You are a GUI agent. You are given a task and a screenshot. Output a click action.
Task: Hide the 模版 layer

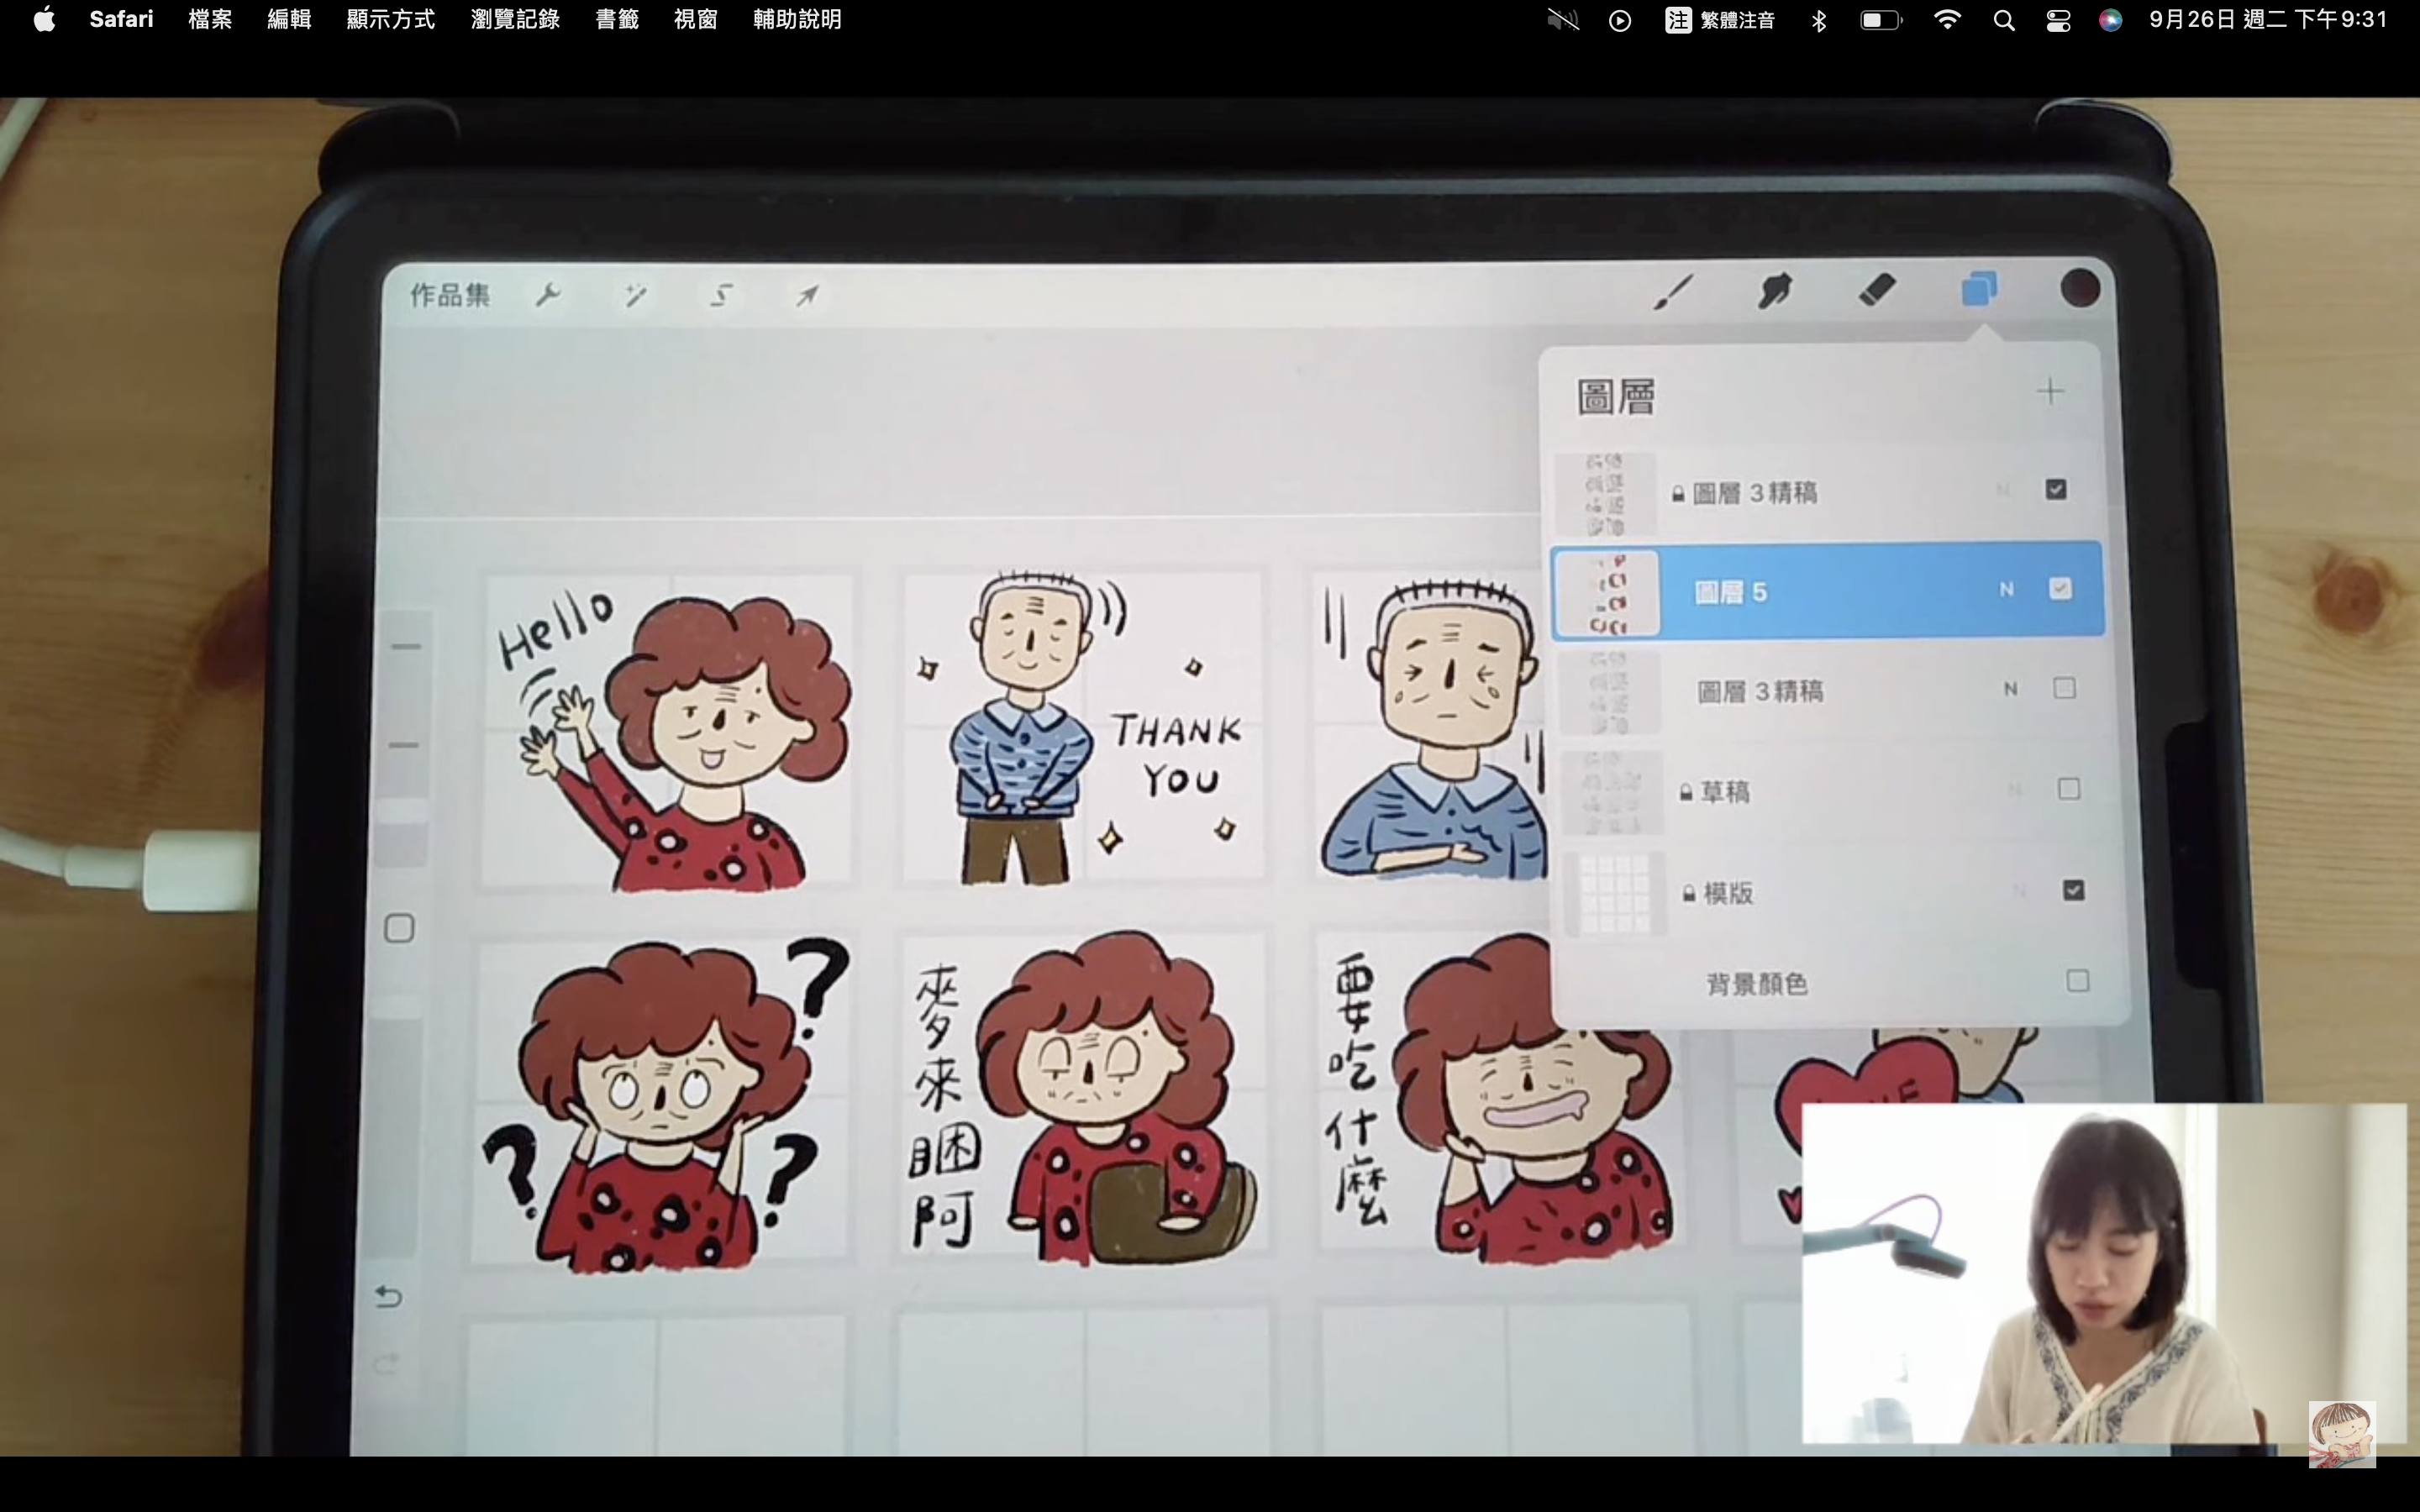coord(2073,890)
